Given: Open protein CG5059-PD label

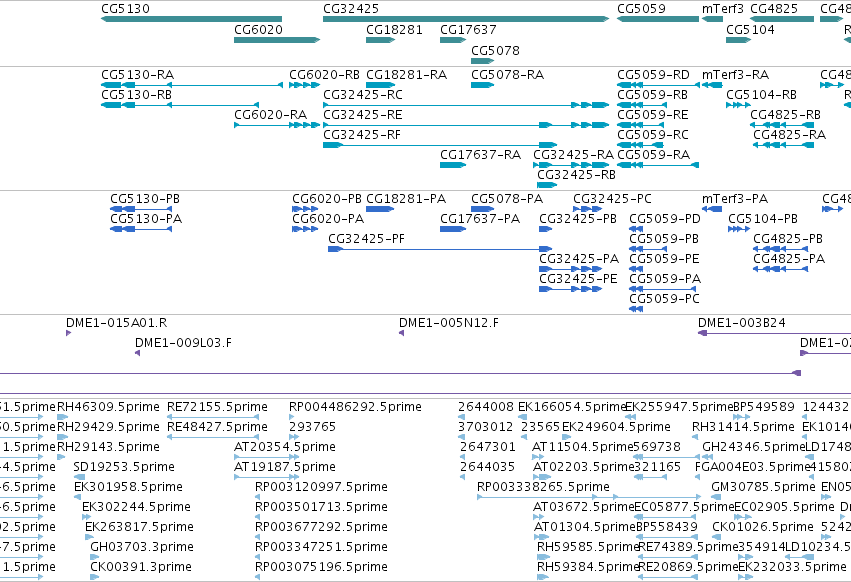Looking at the screenshot, I should point(665,219).
